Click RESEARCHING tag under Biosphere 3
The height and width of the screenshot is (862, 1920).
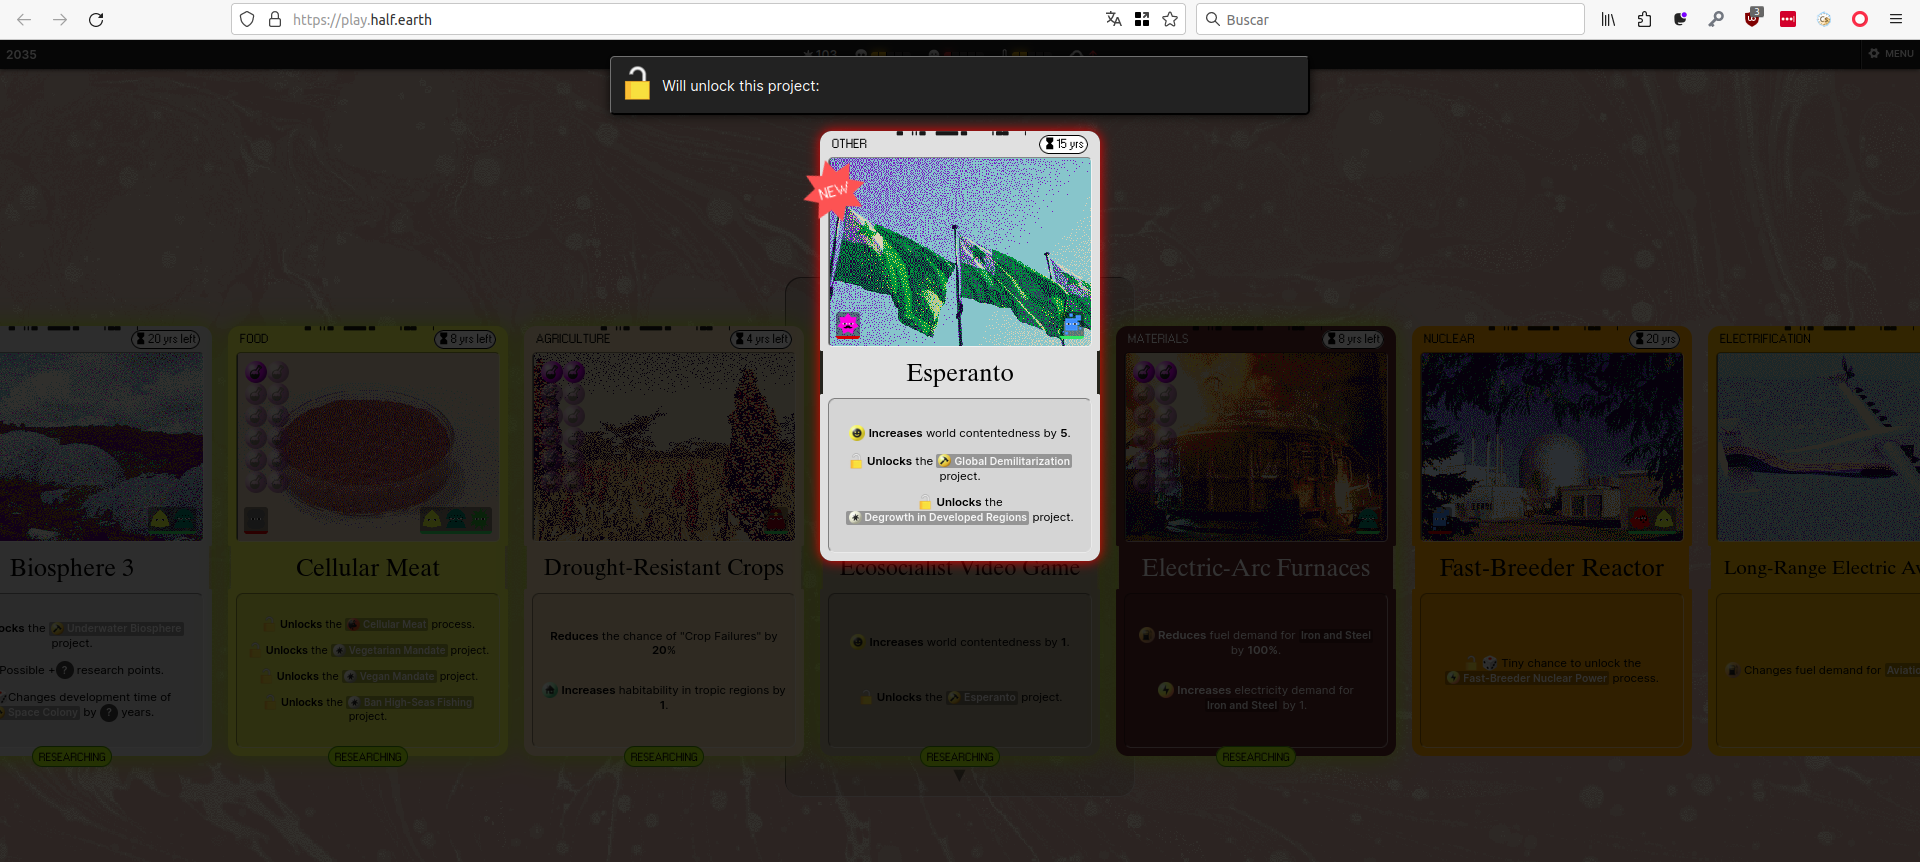click(72, 757)
